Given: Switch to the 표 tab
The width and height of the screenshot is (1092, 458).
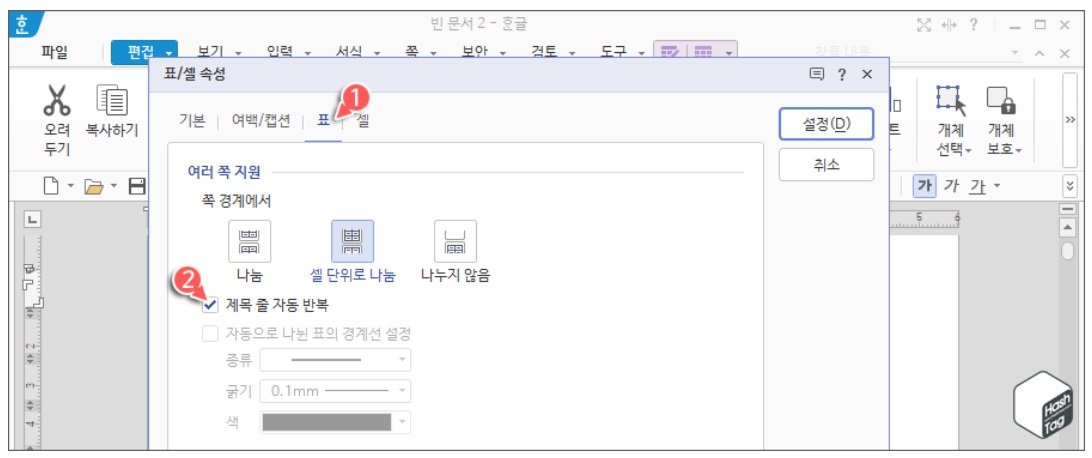Looking at the screenshot, I should 323,121.
